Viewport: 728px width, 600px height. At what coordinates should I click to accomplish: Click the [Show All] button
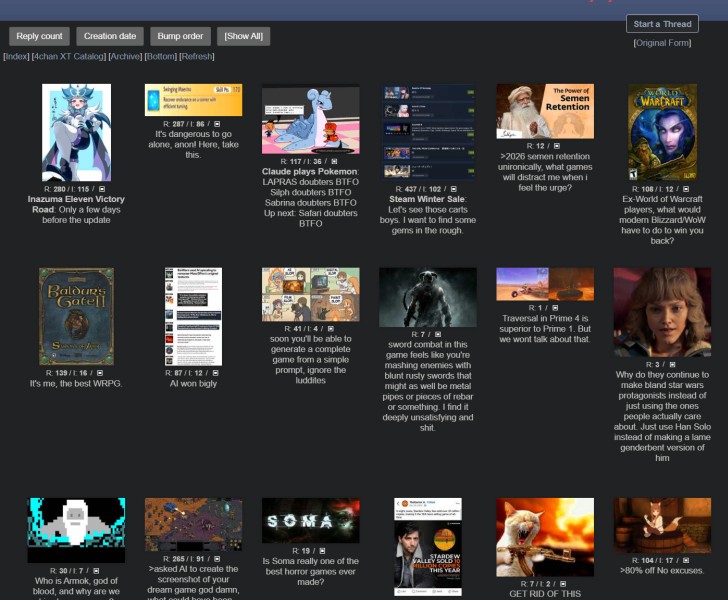(x=244, y=36)
